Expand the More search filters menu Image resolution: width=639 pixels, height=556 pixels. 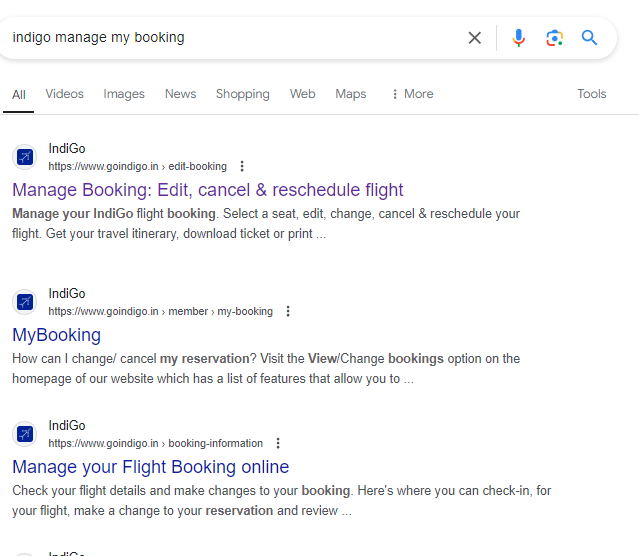(412, 94)
